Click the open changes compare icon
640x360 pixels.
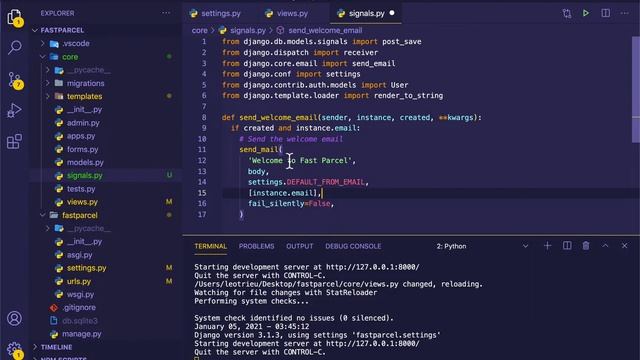567,13
